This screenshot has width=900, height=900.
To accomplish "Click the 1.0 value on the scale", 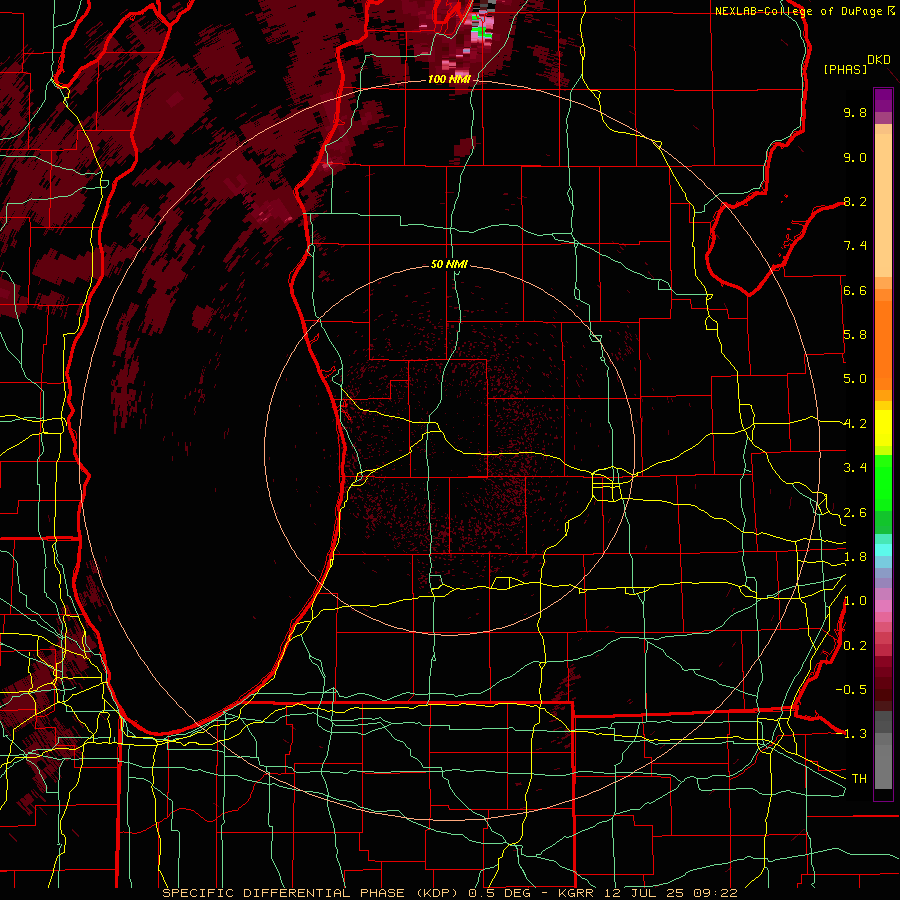I will click(855, 601).
